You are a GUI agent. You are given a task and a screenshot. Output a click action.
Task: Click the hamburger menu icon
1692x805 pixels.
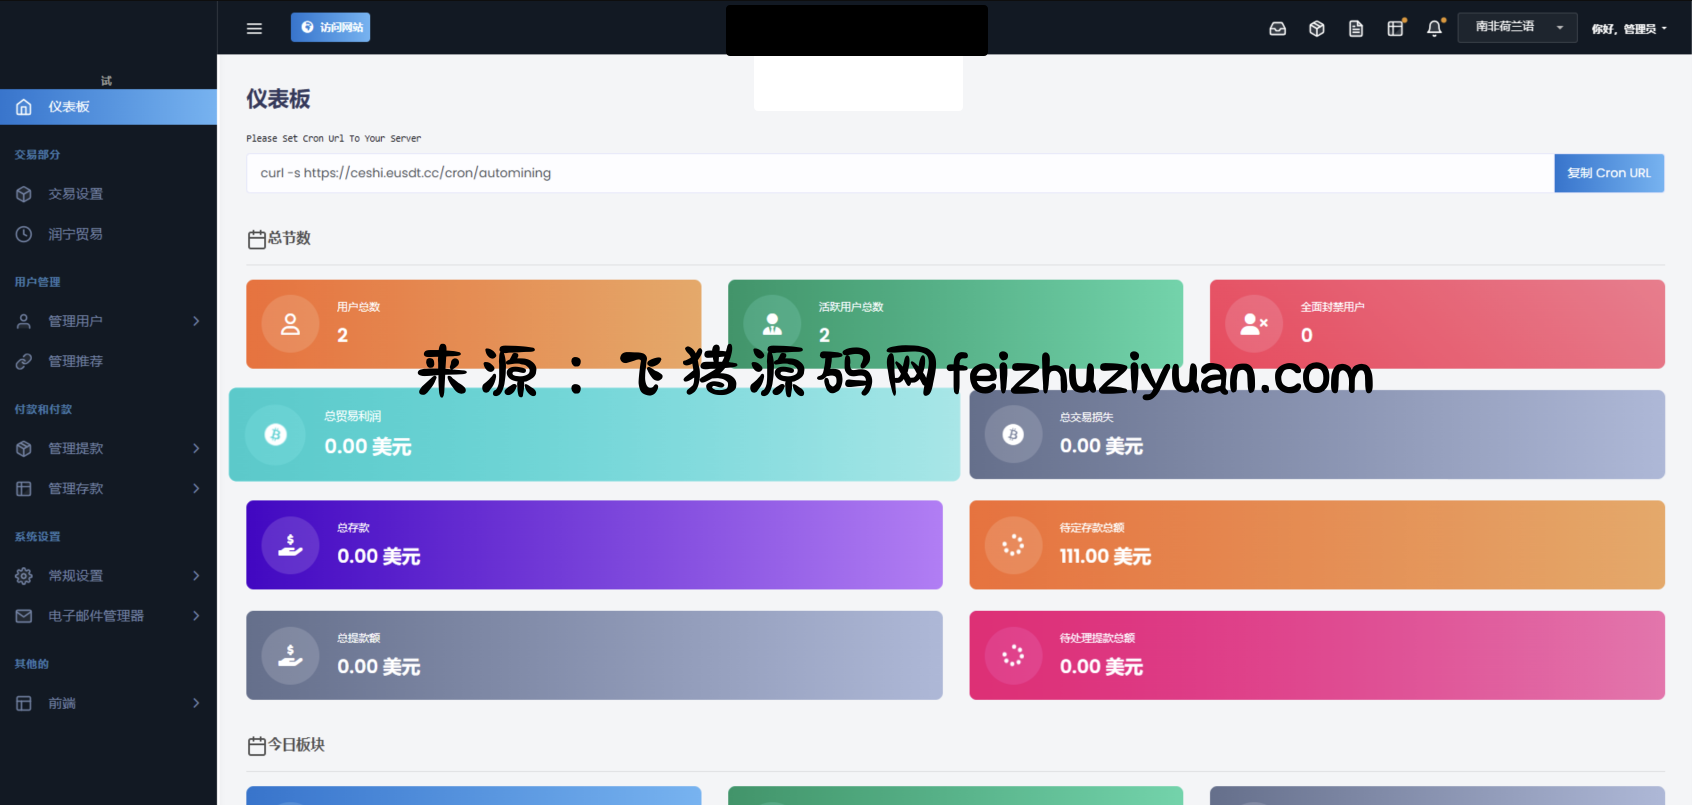pos(254,28)
